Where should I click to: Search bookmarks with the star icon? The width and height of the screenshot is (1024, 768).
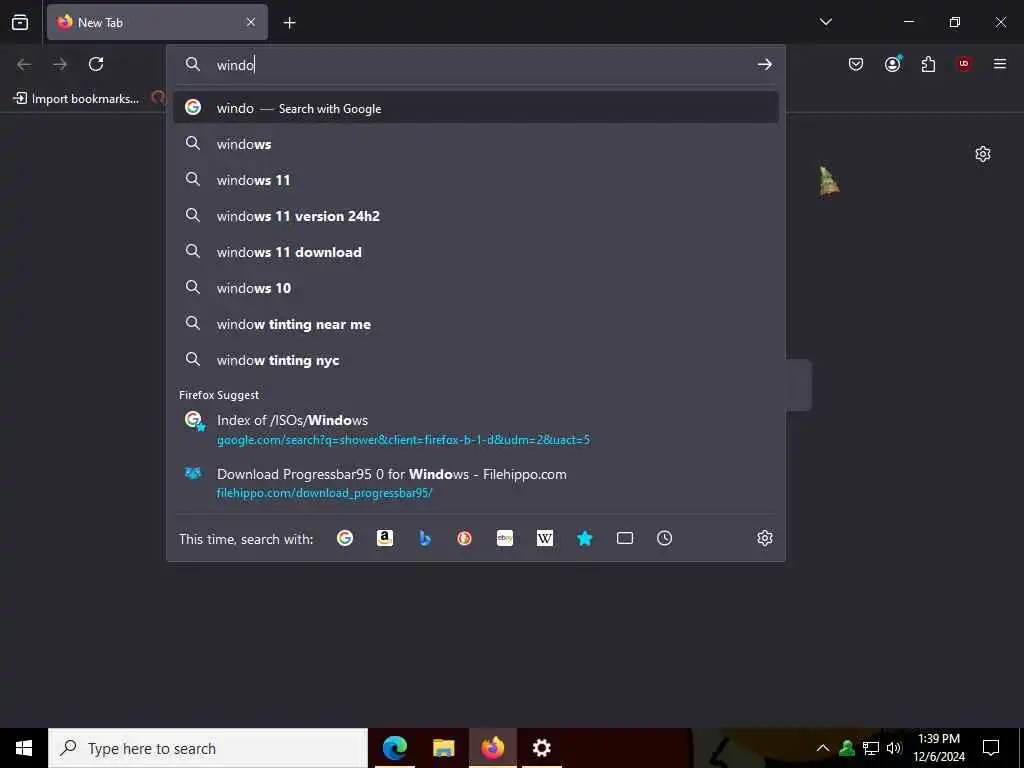click(584, 538)
